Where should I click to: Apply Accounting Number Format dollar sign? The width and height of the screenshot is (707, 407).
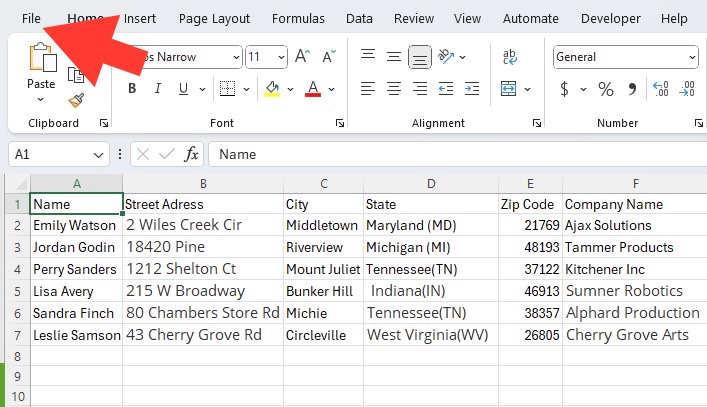(x=564, y=89)
